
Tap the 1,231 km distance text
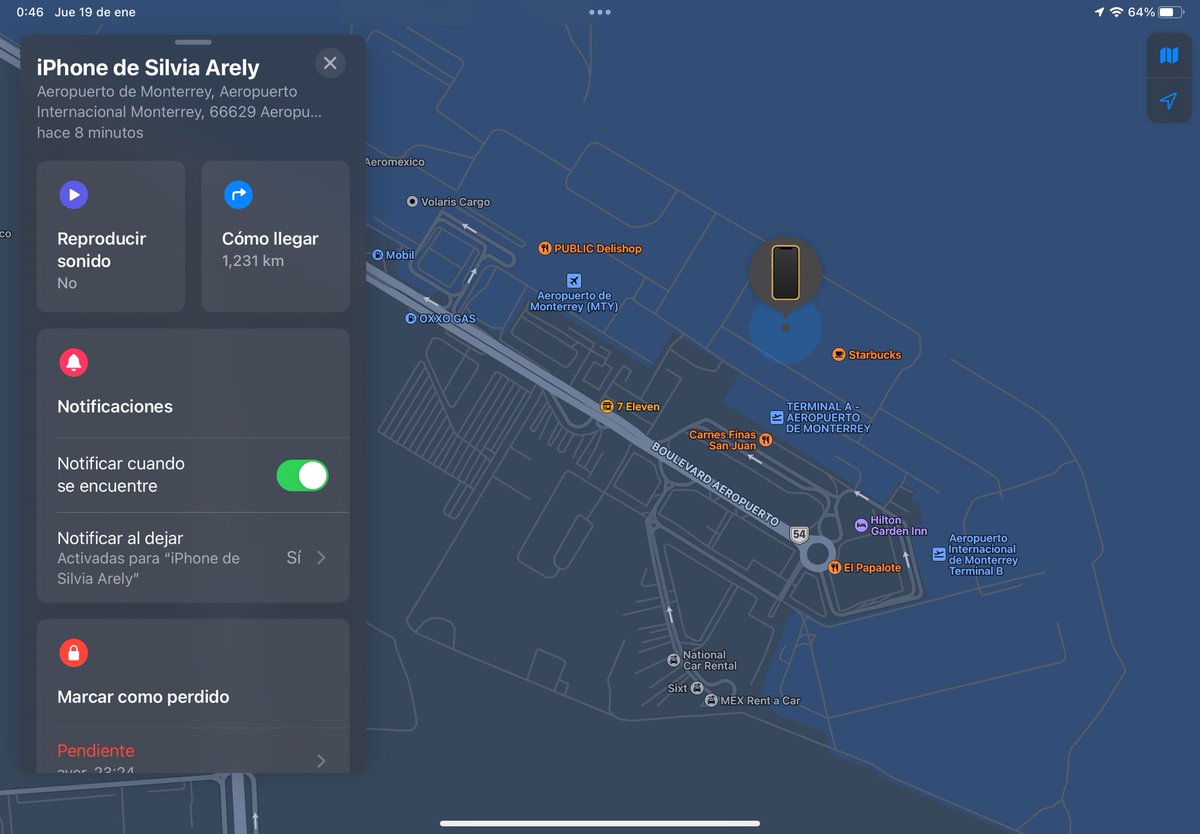253,261
